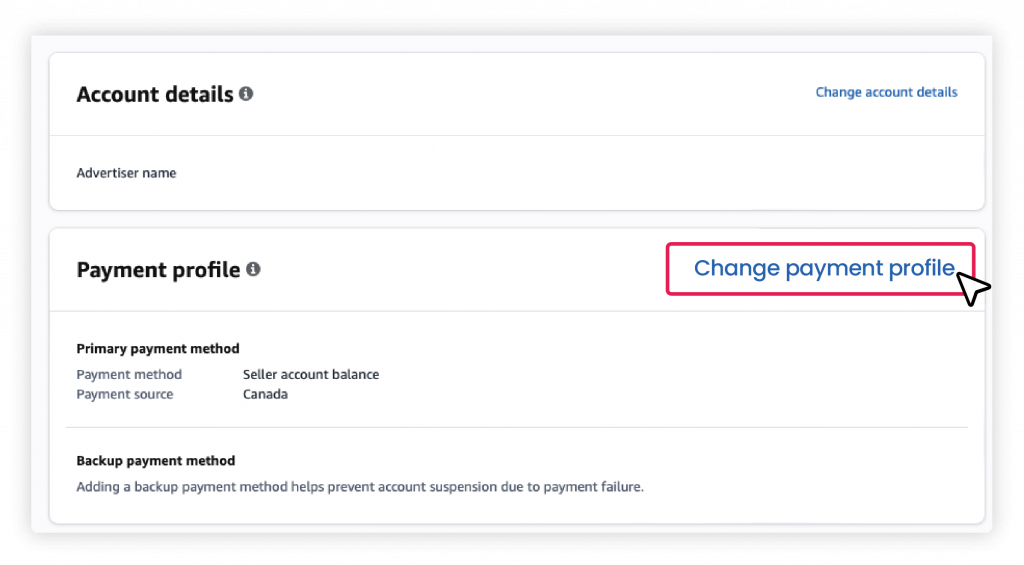Click the info icon beside Account details
Viewport: 1024px width, 565px height.
pyautogui.click(x=246, y=94)
